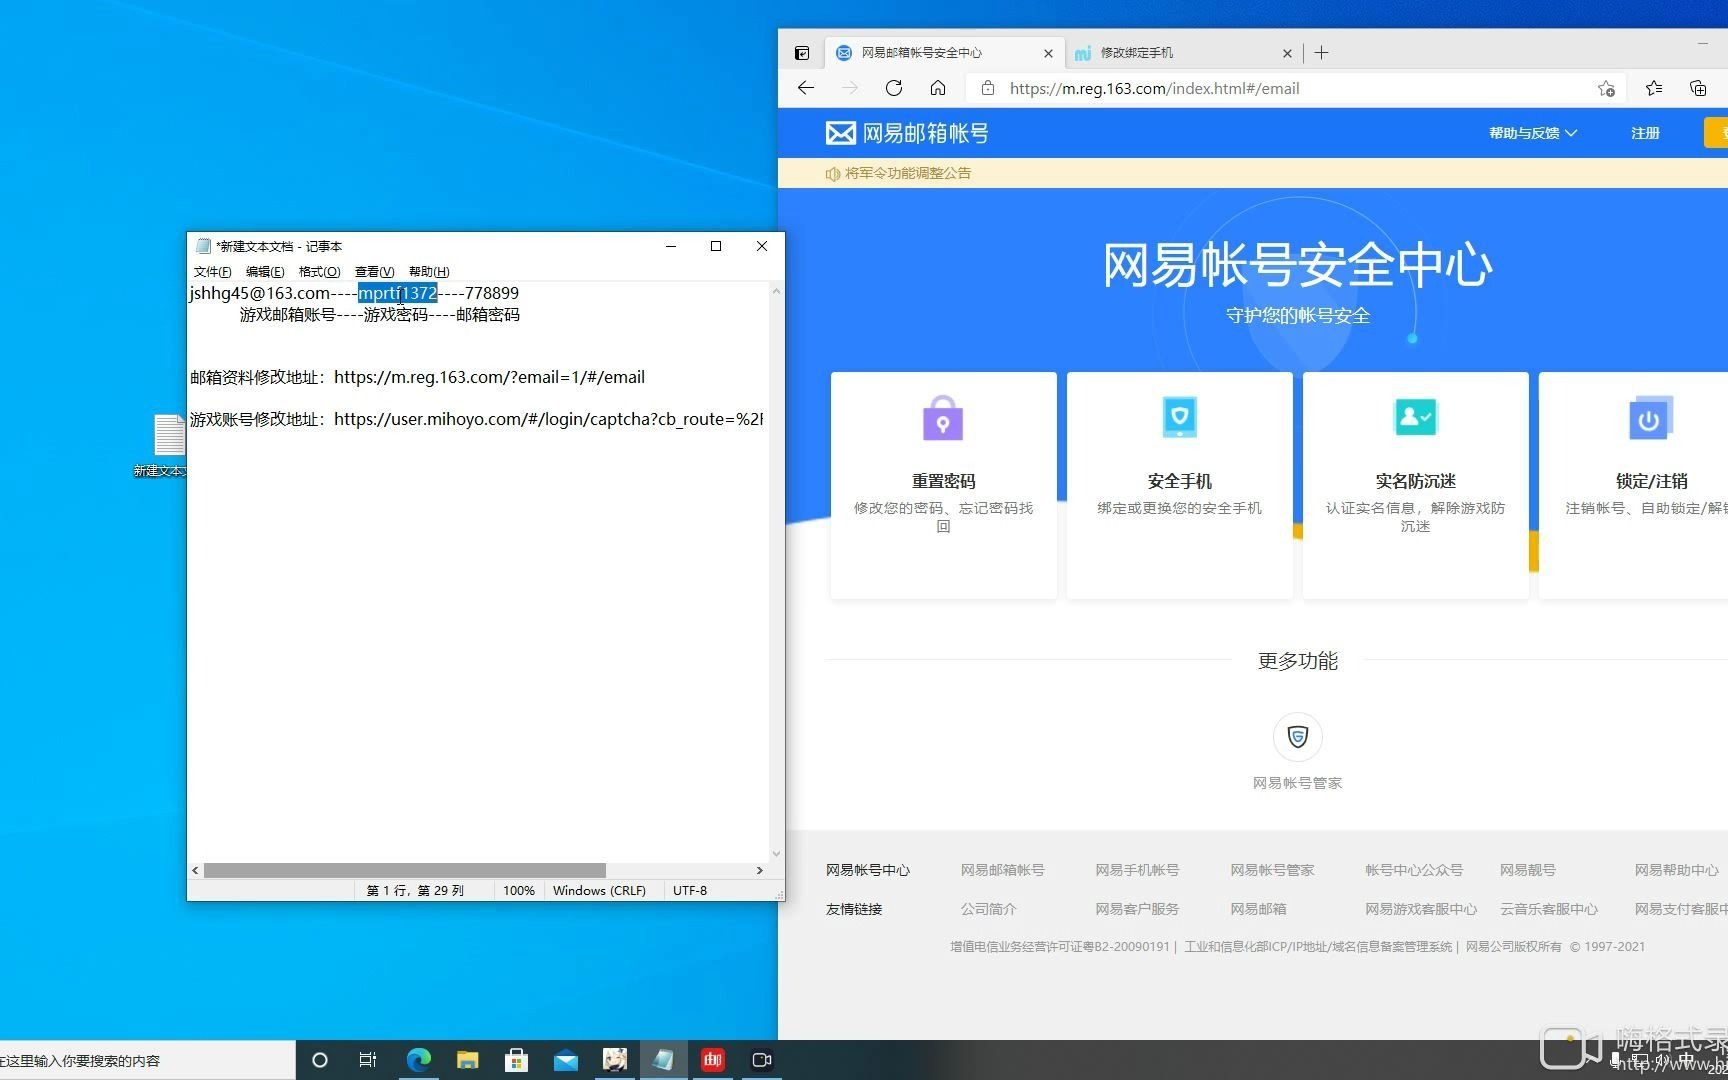Image resolution: width=1728 pixels, height=1080 pixels.
Task: Launch Microsoft Edge from taskbar
Action: click(x=418, y=1060)
